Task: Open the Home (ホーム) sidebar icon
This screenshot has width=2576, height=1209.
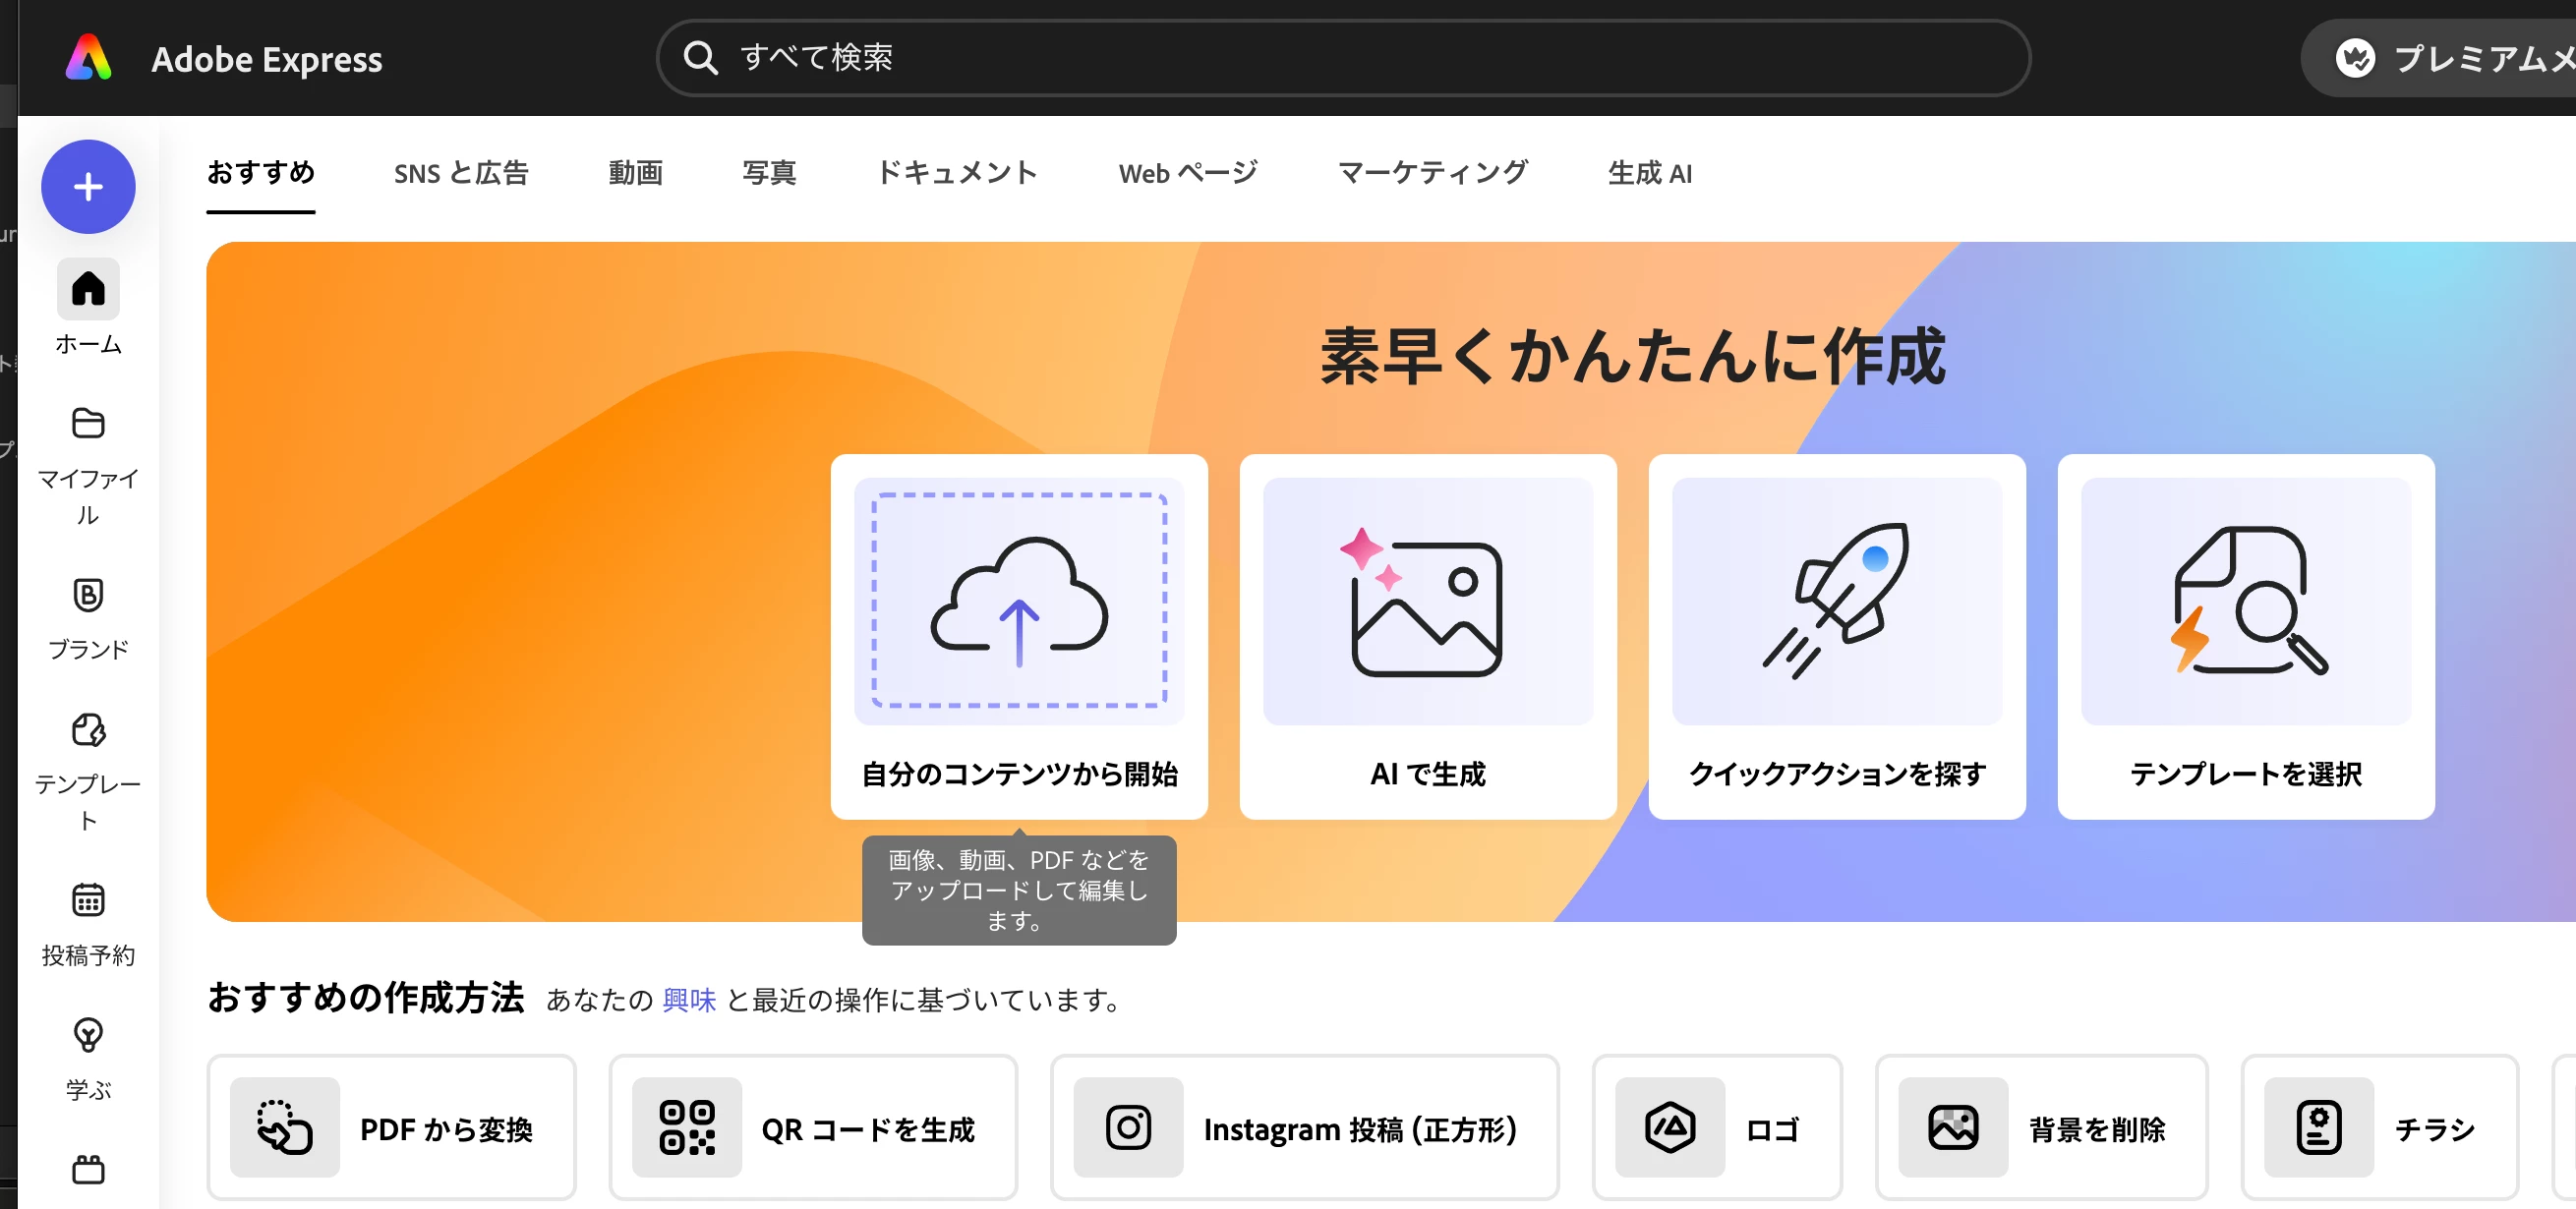Action: pyautogui.click(x=88, y=289)
